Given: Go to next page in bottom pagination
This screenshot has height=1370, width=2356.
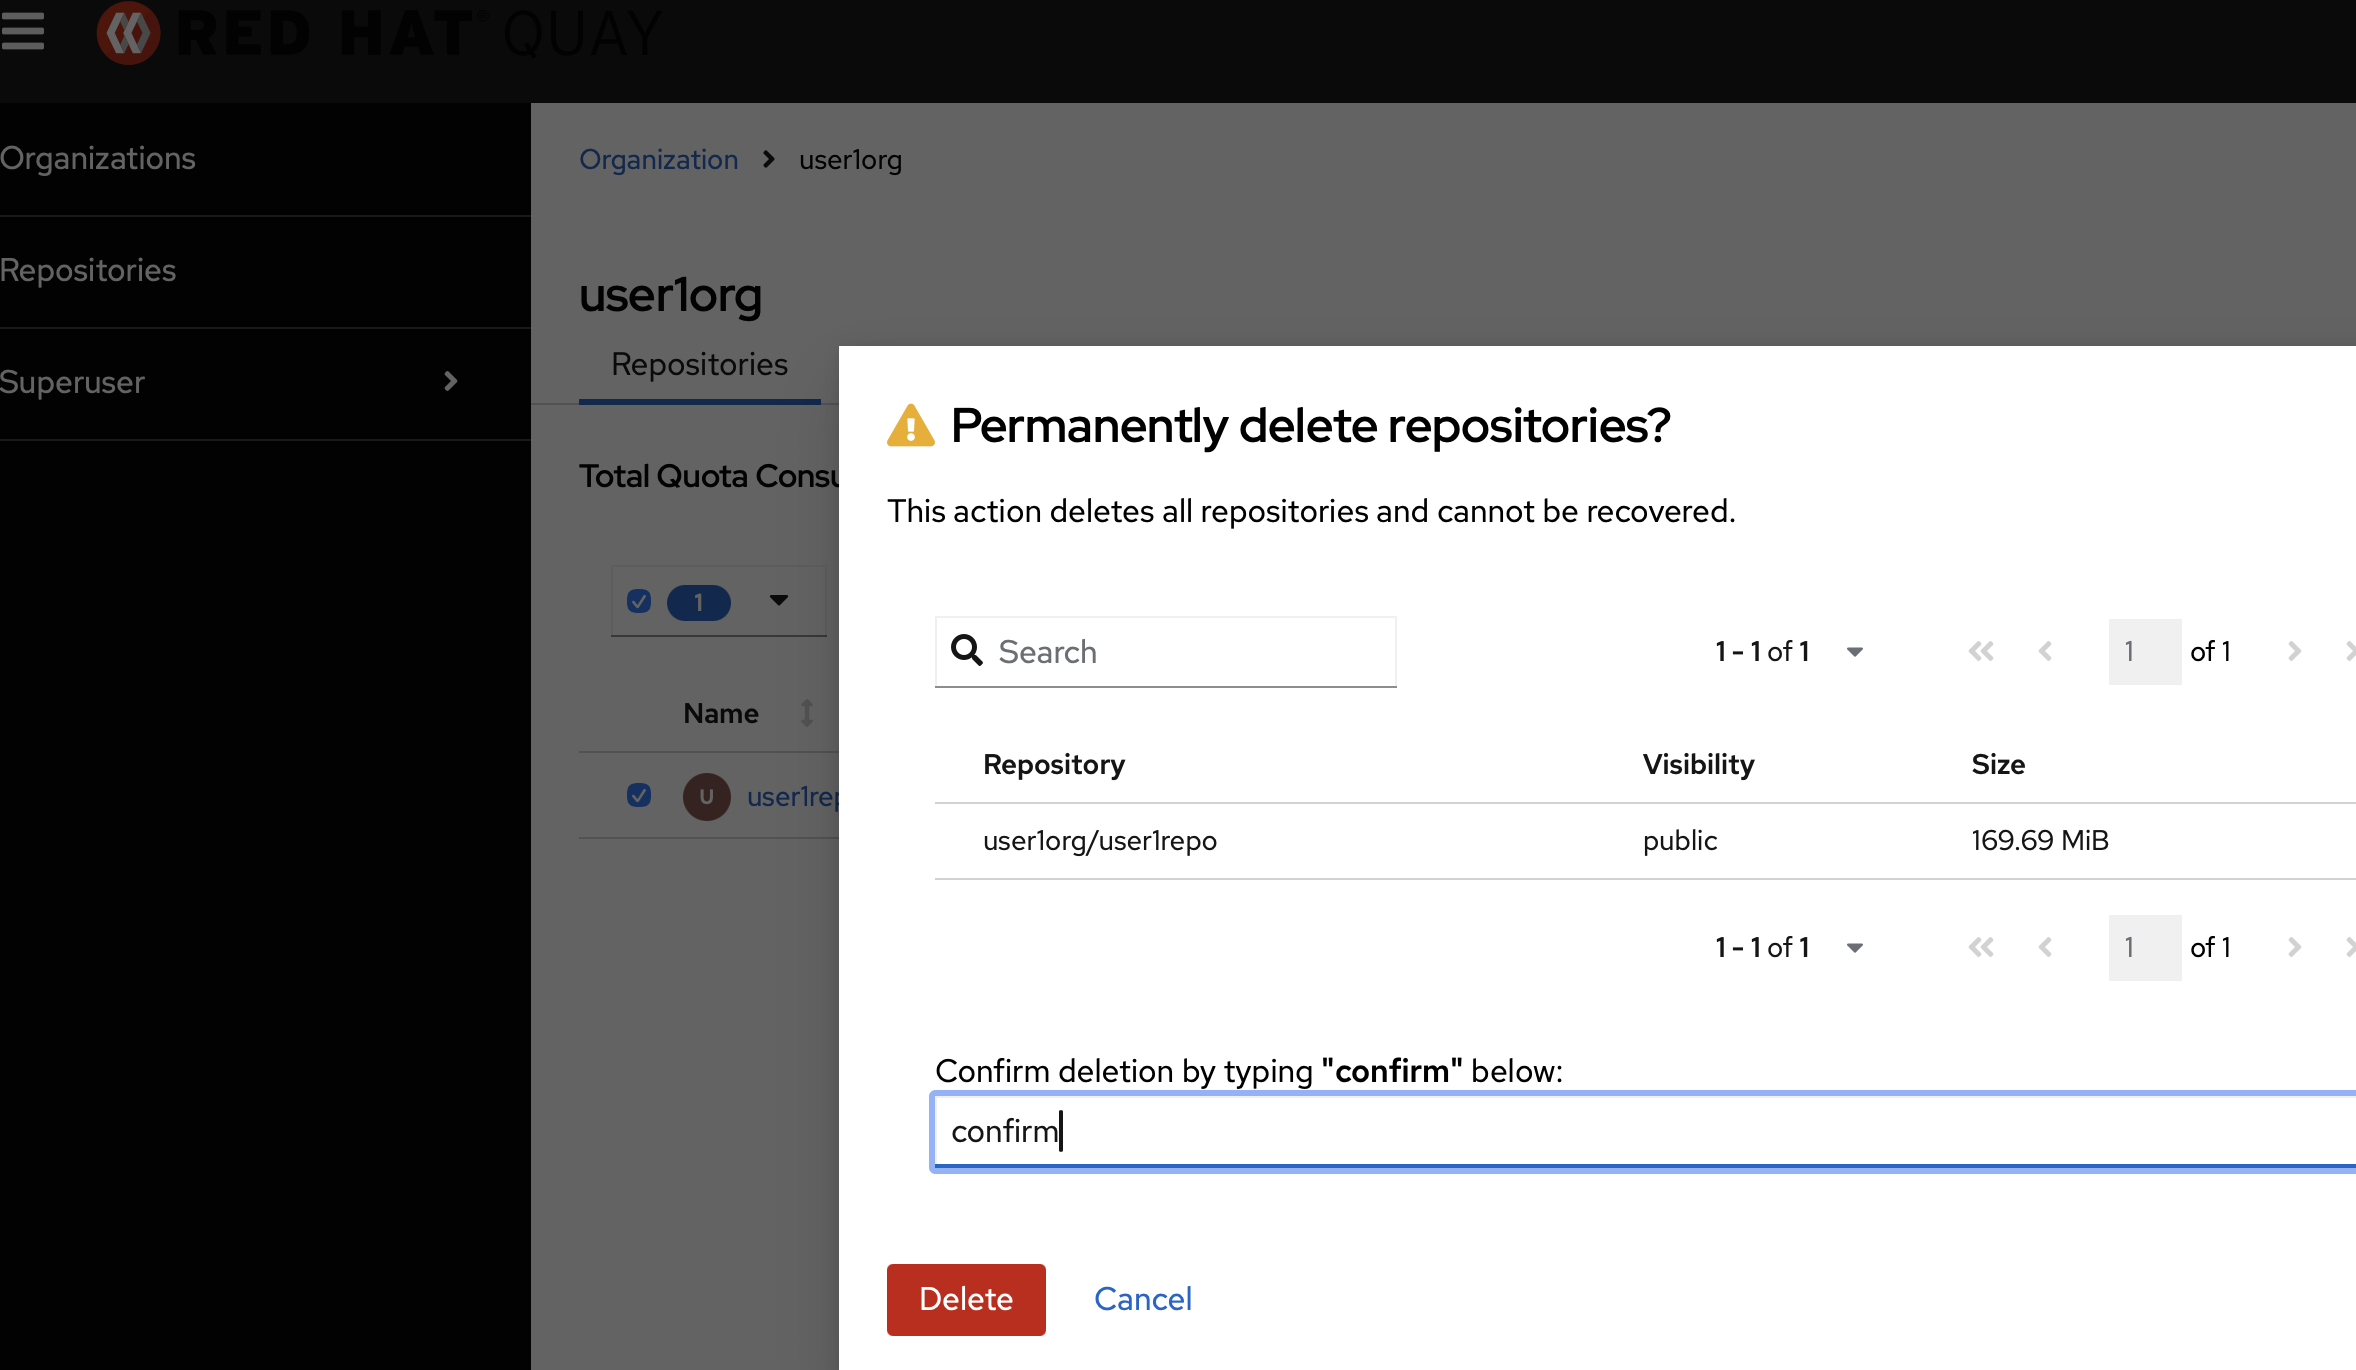Looking at the screenshot, I should pyautogui.click(x=2294, y=947).
